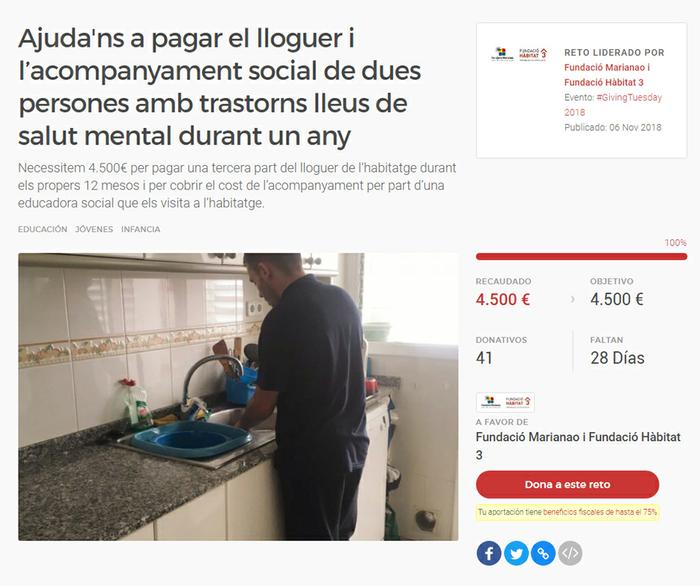This screenshot has width=700, height=586.
Task: Copy the campaign link via chain icon
Action: (543, 553)
